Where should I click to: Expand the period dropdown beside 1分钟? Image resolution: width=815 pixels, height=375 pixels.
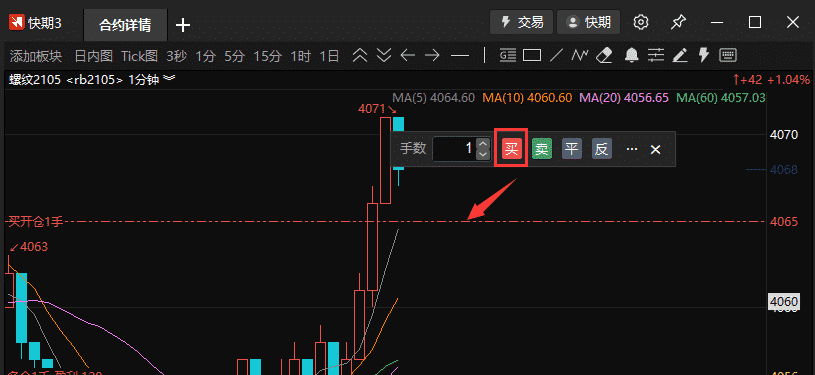(x=169, y=79)
